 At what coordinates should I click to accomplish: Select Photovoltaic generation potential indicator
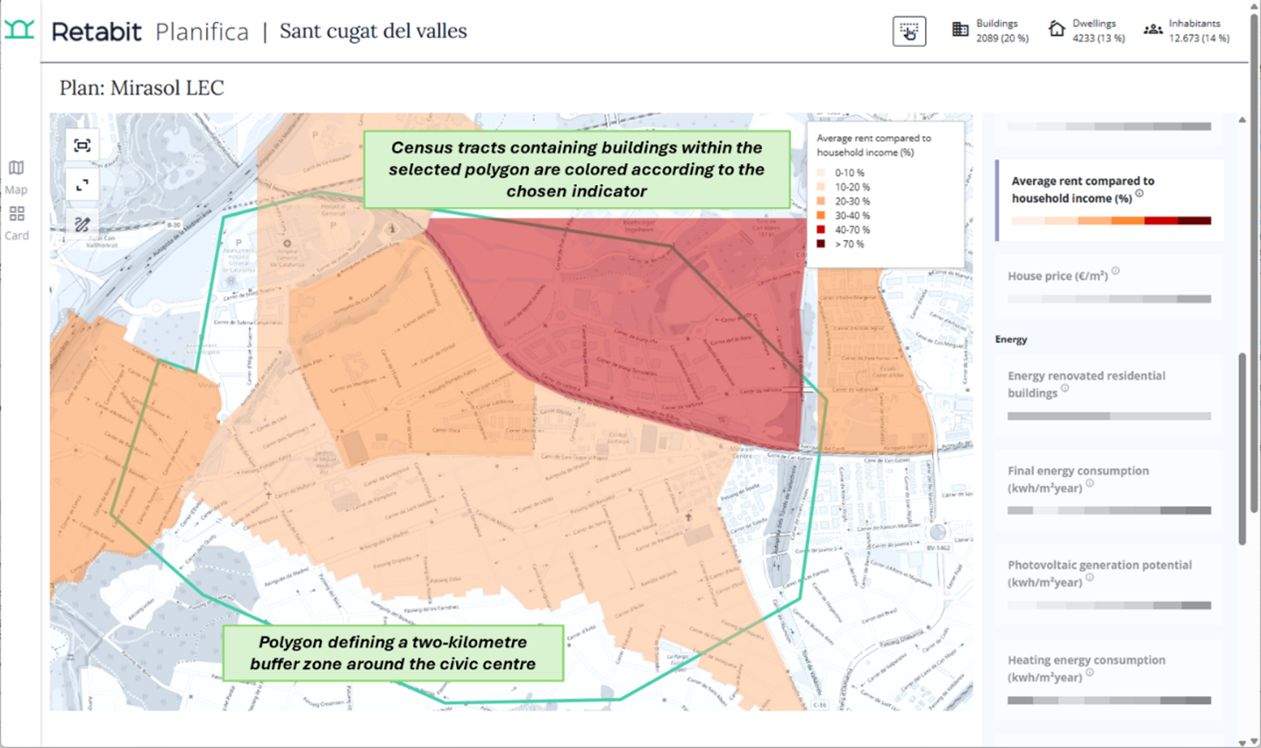pos(1108,583)
